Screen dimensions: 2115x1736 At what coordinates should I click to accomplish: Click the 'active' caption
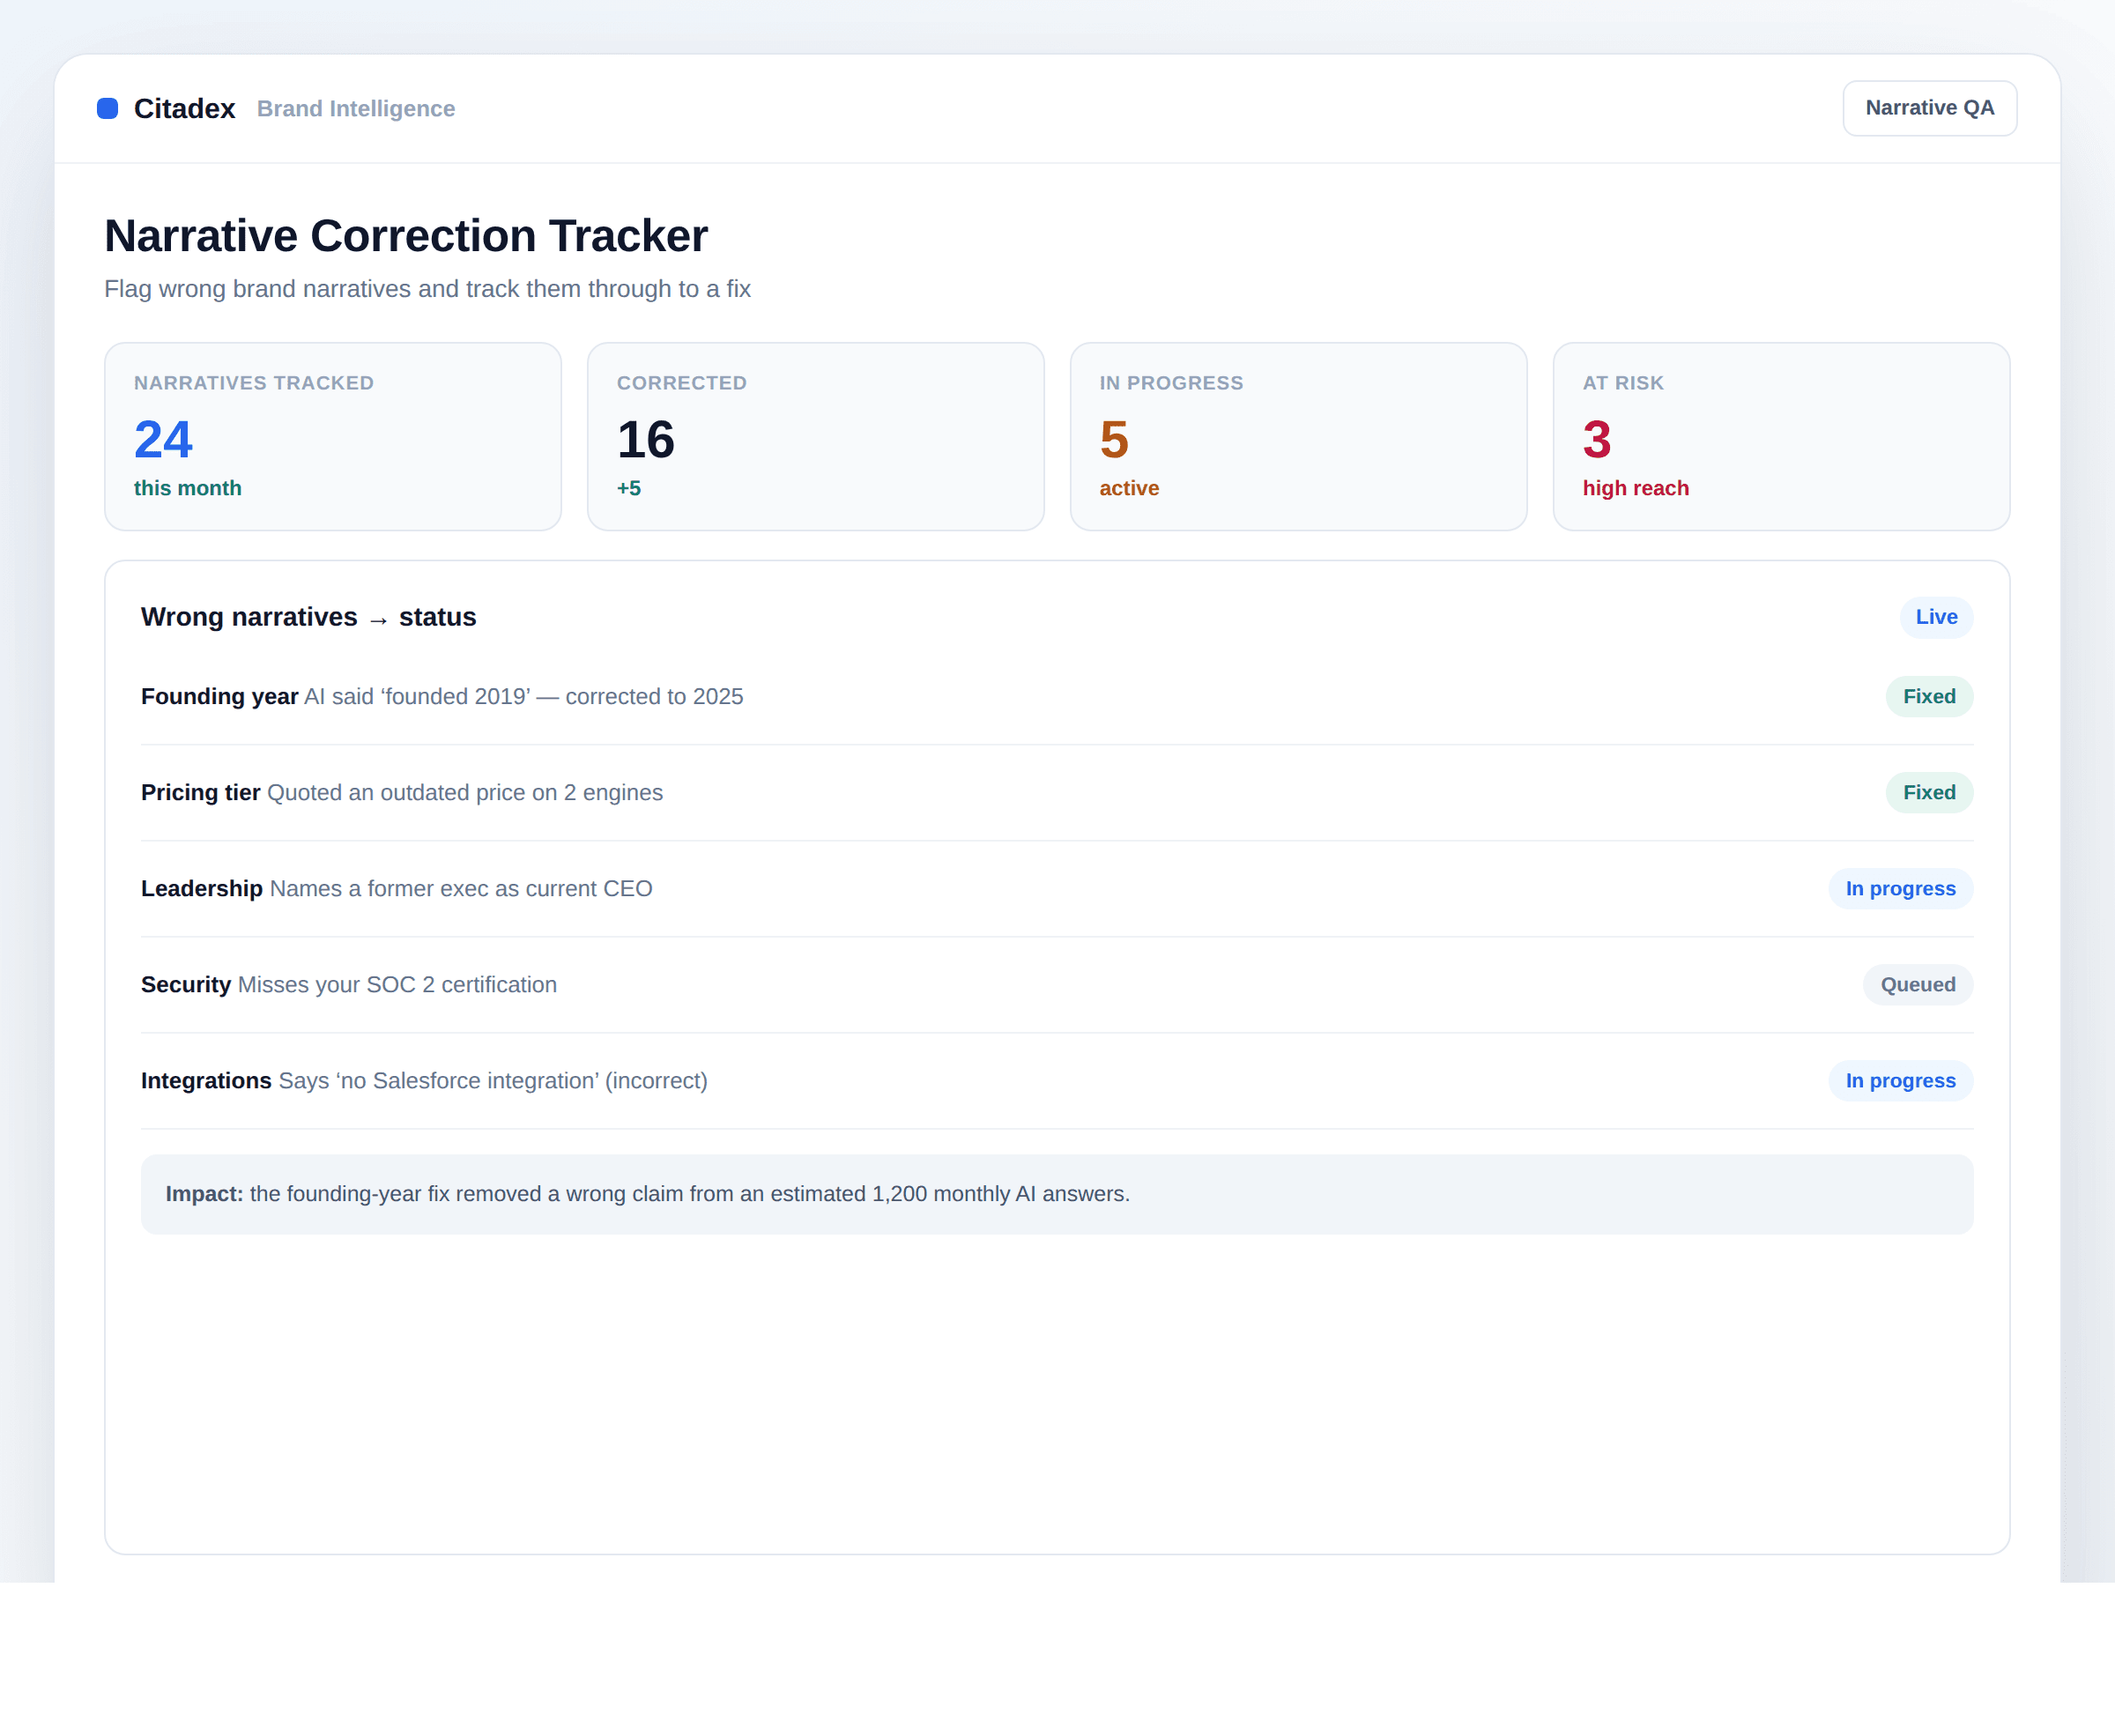pyautogui.click(x=1129, y=488)
